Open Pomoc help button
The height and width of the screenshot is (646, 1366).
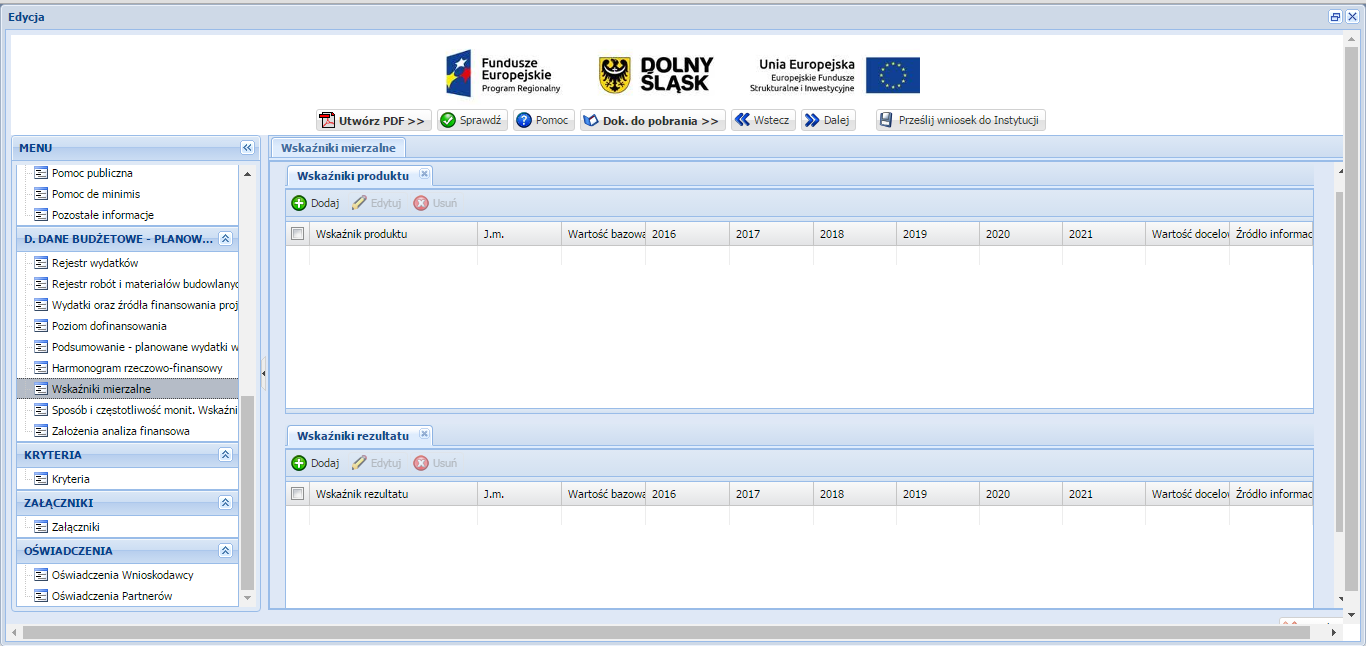coord(543,120)
